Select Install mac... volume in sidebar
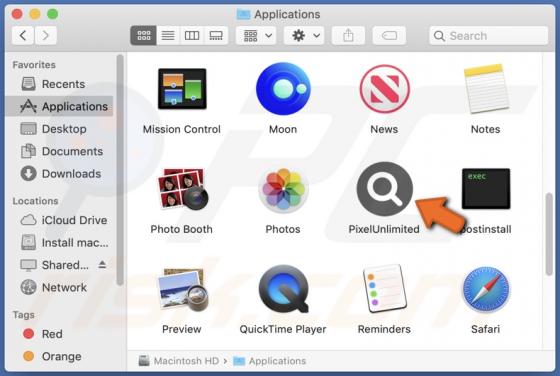 (59, 243)
